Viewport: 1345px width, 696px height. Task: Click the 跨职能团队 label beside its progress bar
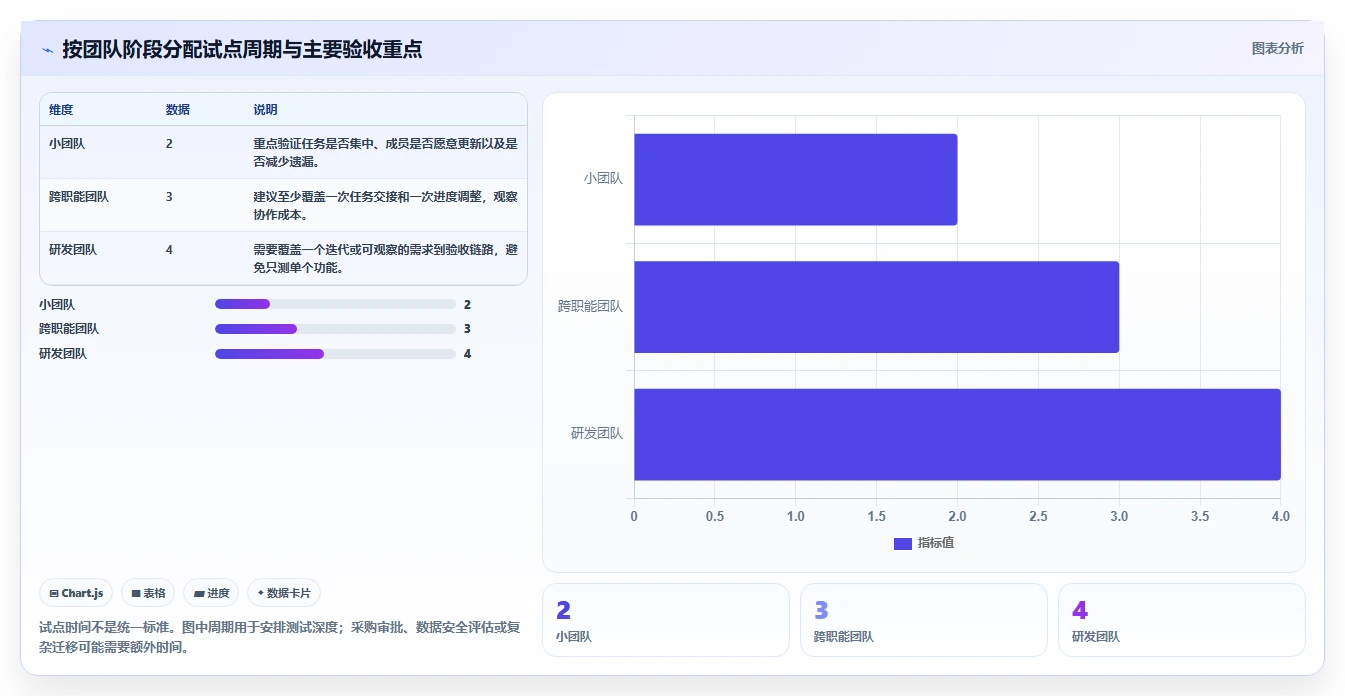tap(69, 329)
